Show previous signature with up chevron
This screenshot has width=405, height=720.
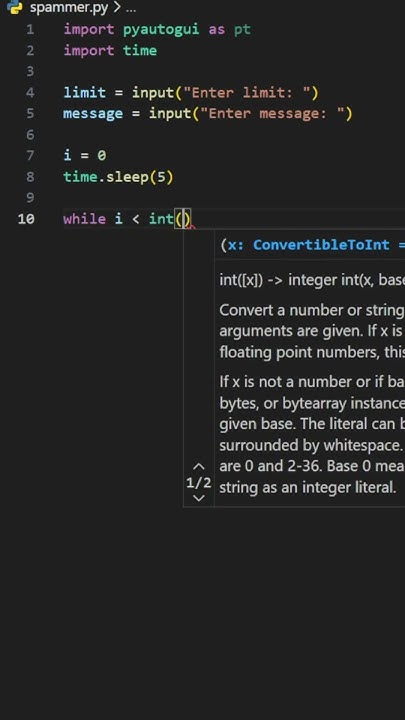pyautogui.click(x=198, y=467)
